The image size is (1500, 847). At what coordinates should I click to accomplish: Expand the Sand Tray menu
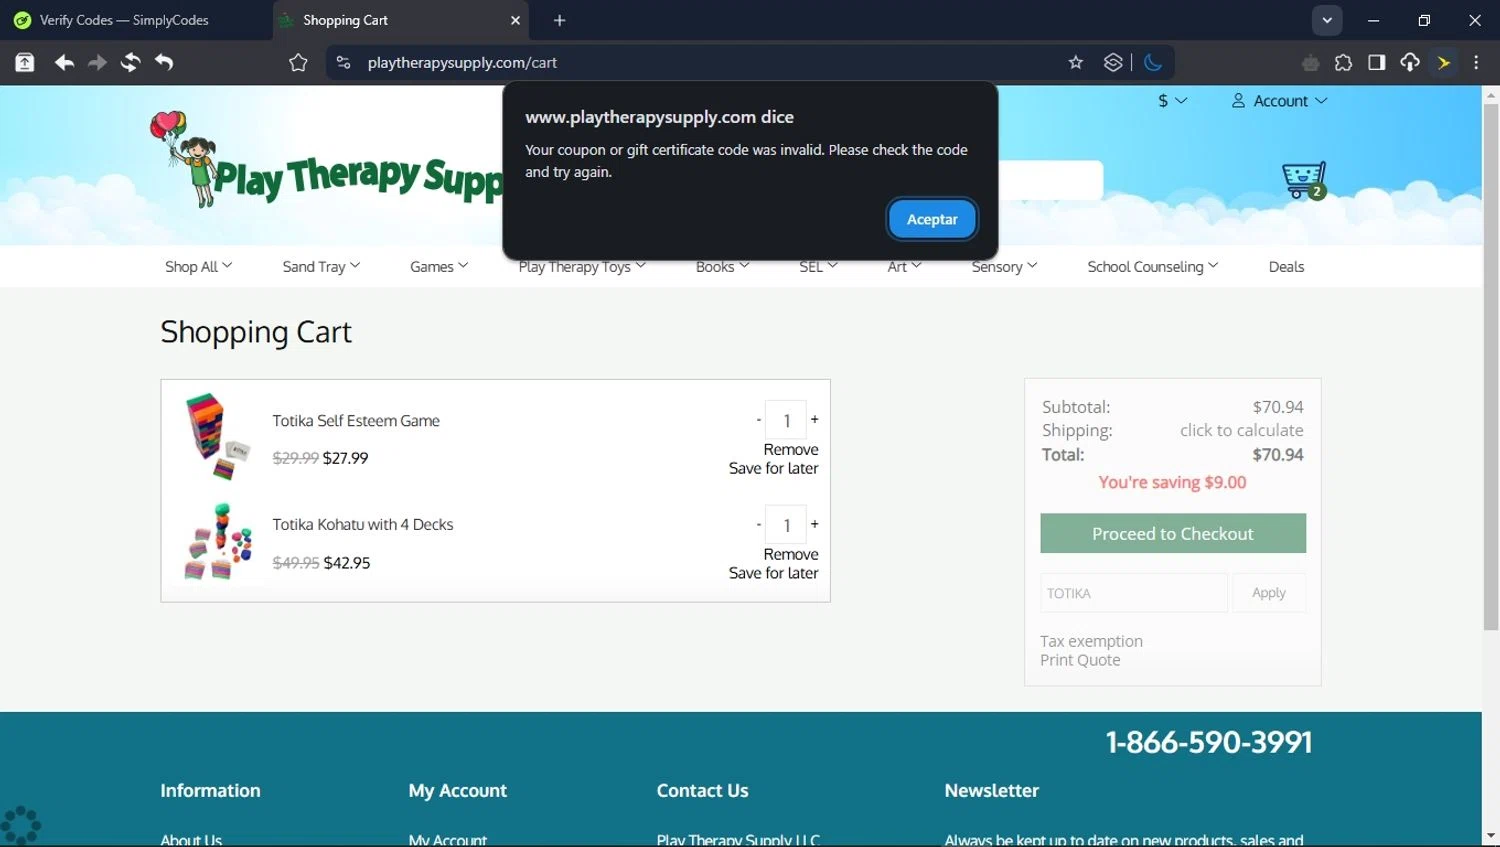(x=321, y=267)
